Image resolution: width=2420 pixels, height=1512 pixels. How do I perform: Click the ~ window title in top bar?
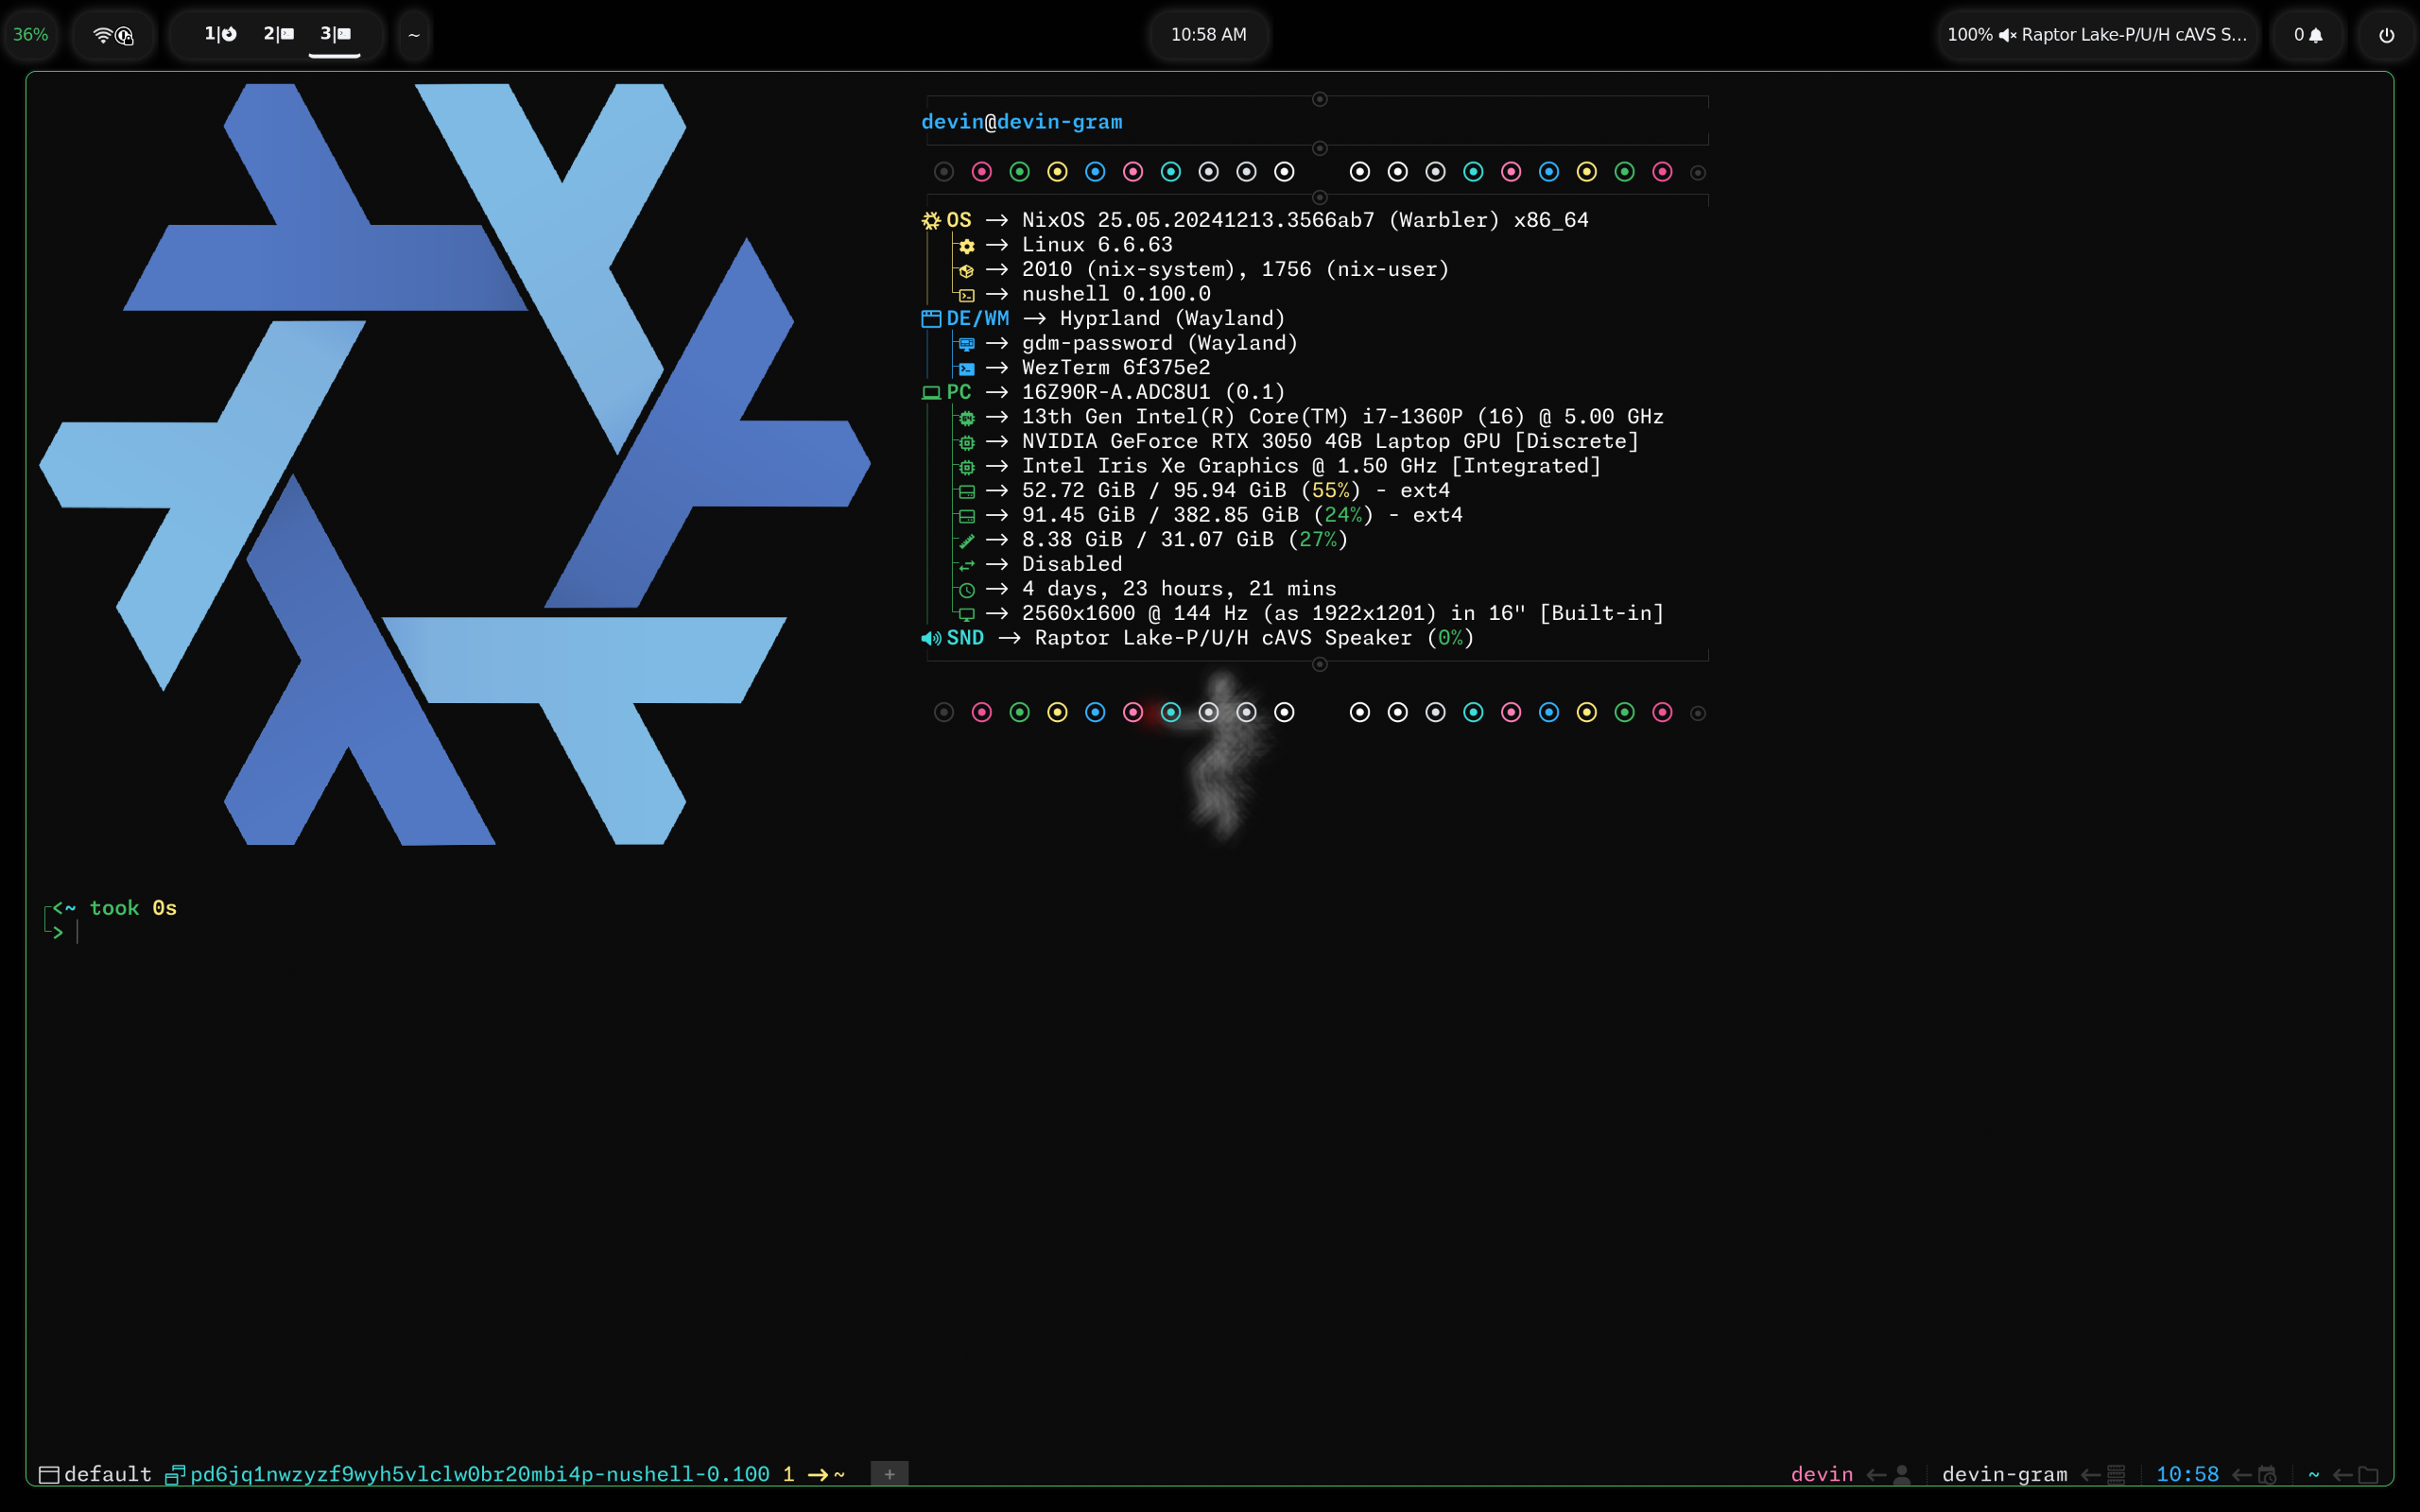(414, 35)
